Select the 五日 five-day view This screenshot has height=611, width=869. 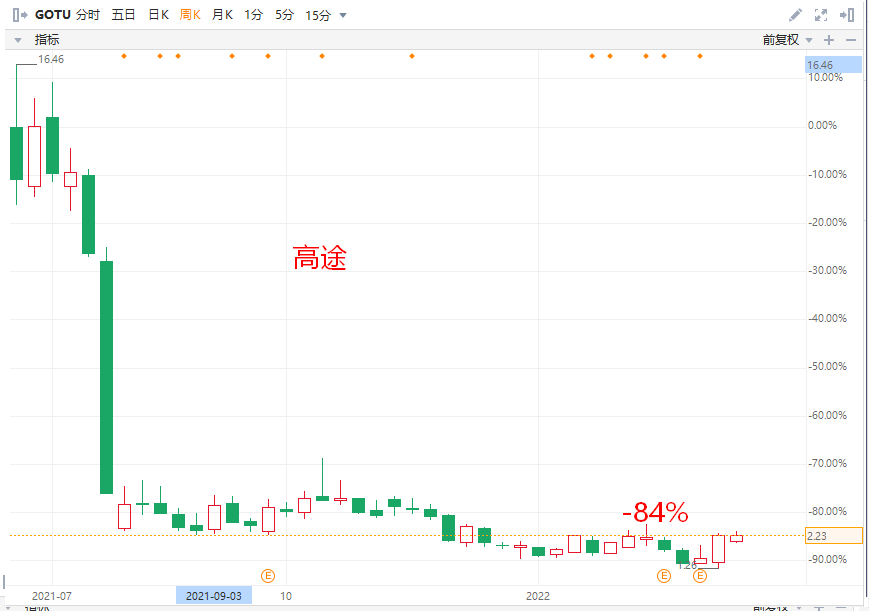[124, 15]
